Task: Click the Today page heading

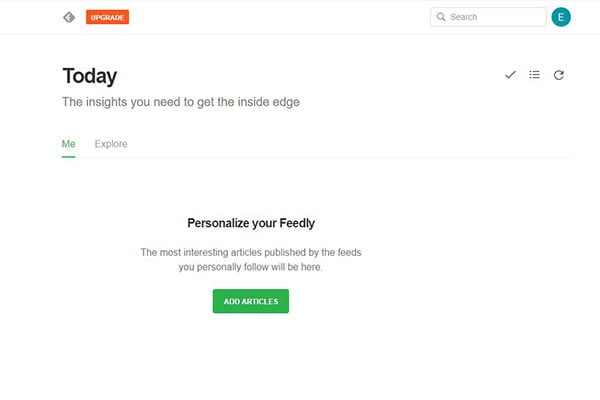Action: [90, 76]
